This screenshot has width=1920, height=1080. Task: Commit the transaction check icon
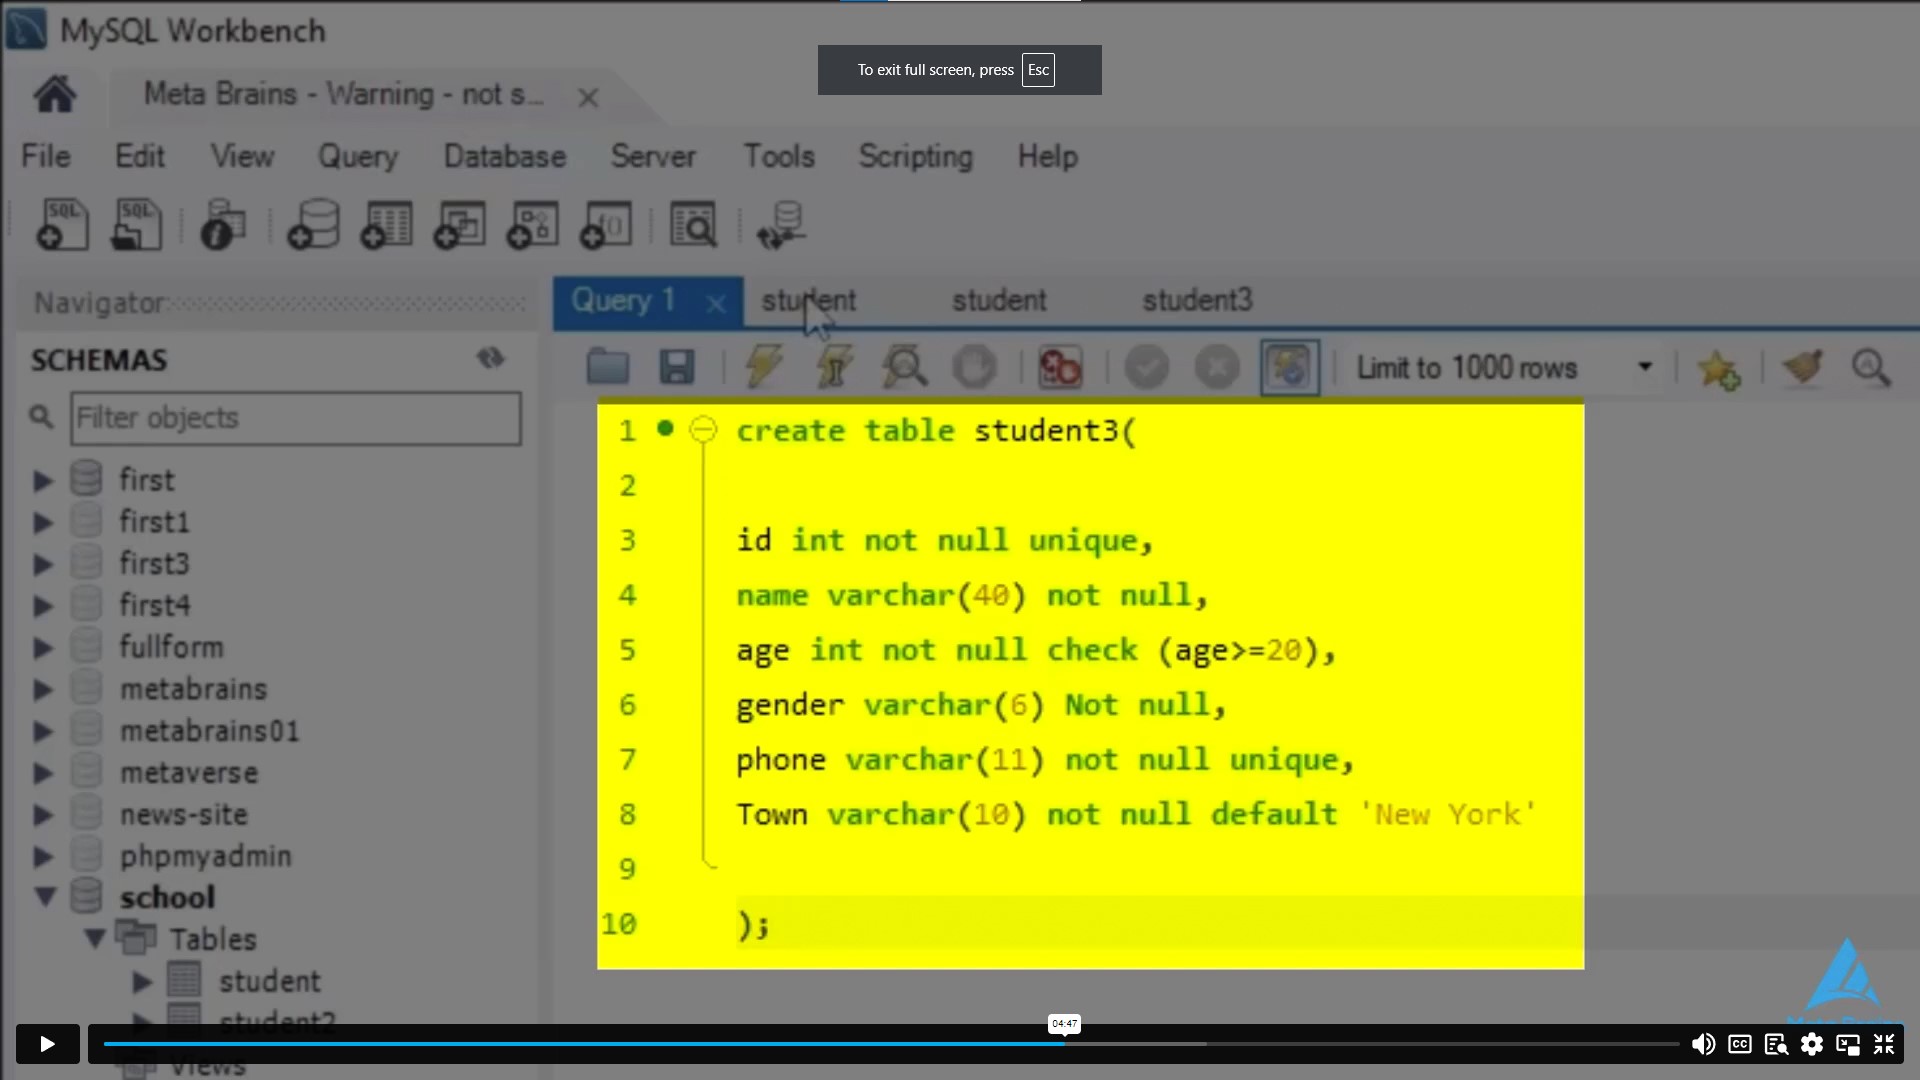coord(1147,367)
